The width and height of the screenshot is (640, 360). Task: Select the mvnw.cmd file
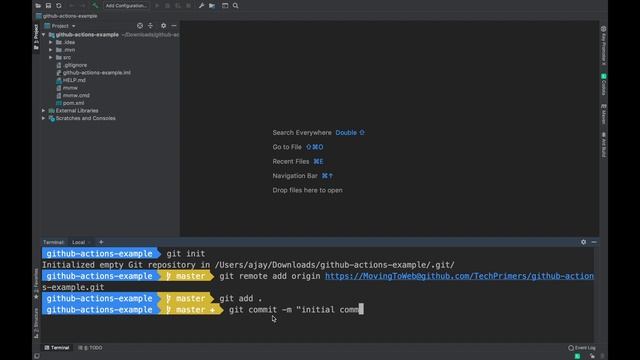[76, 95]
